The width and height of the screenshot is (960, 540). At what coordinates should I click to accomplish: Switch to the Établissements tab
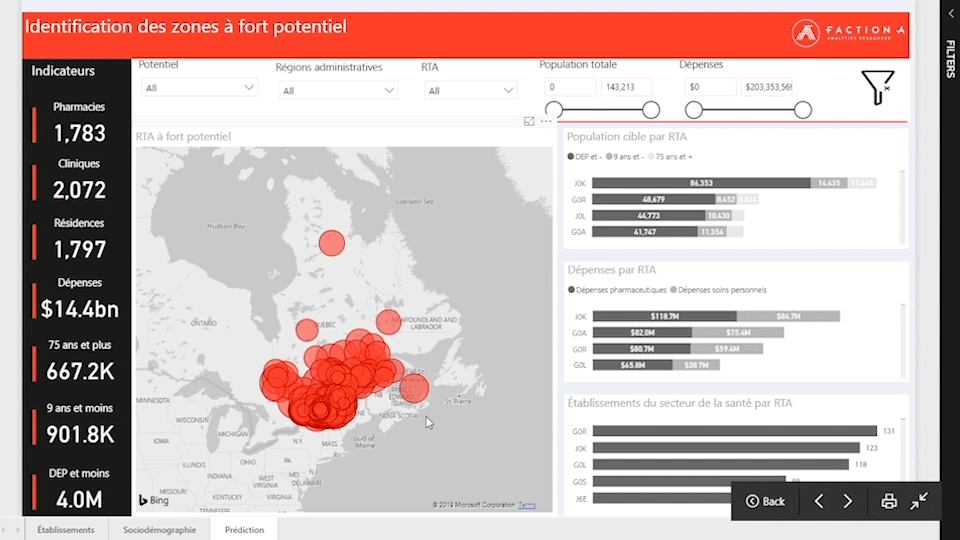tap(66, 530)
